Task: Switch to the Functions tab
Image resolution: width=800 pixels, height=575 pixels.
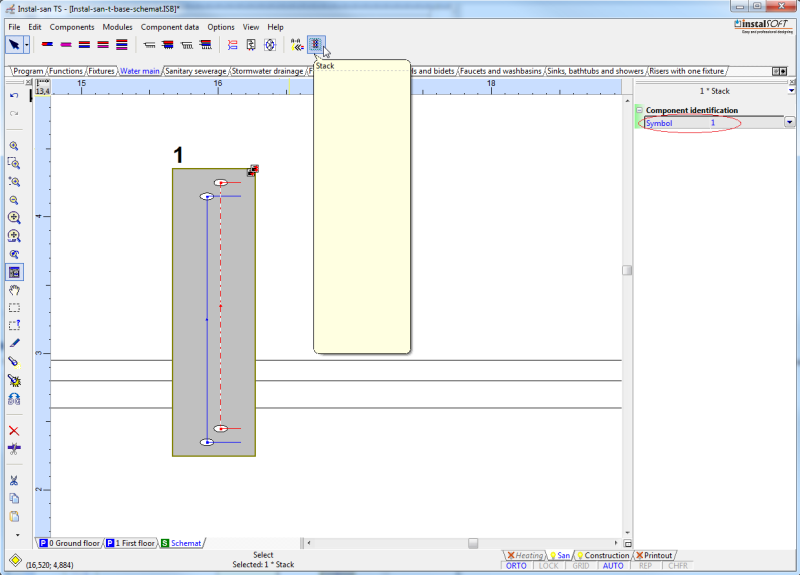Action: point(66,71)
